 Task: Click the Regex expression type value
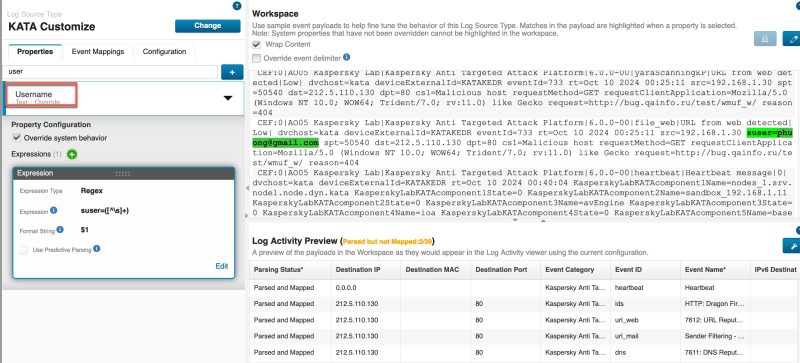click(x=91, y=191)
